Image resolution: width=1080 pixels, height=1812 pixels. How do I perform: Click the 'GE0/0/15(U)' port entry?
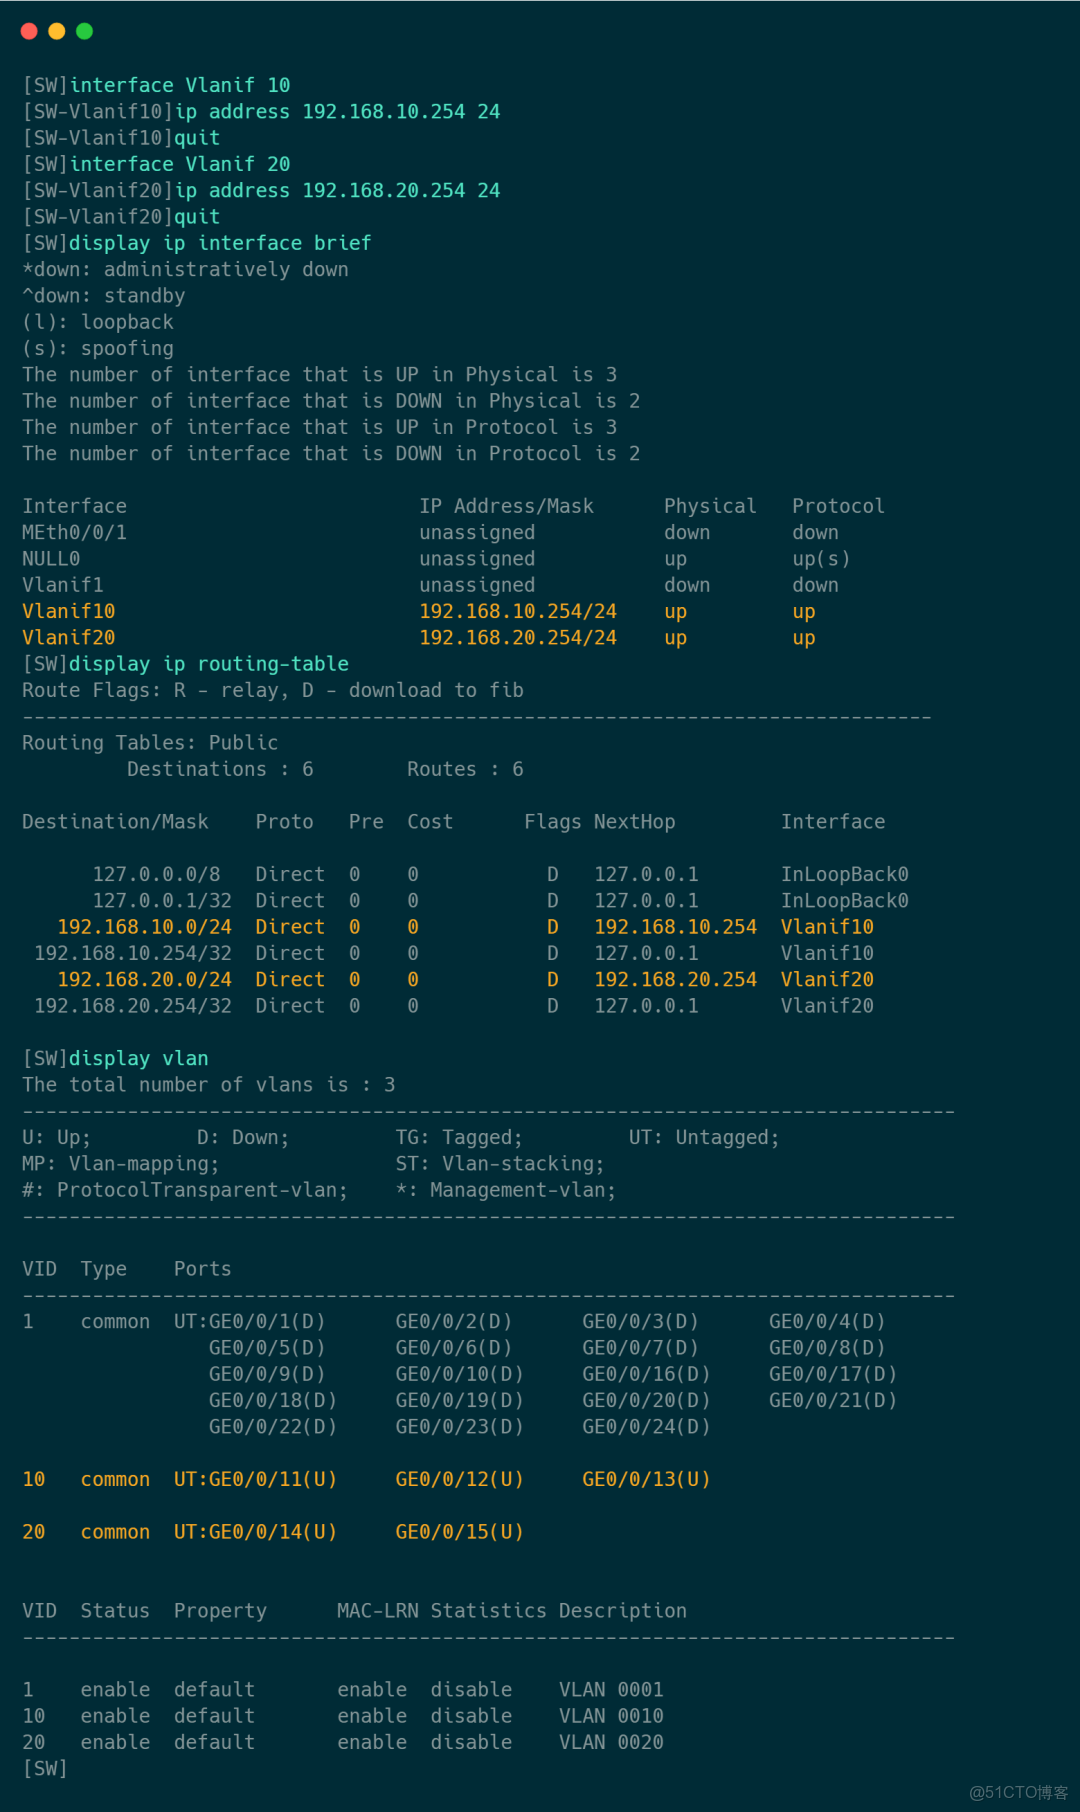(x=460, y=1532)
